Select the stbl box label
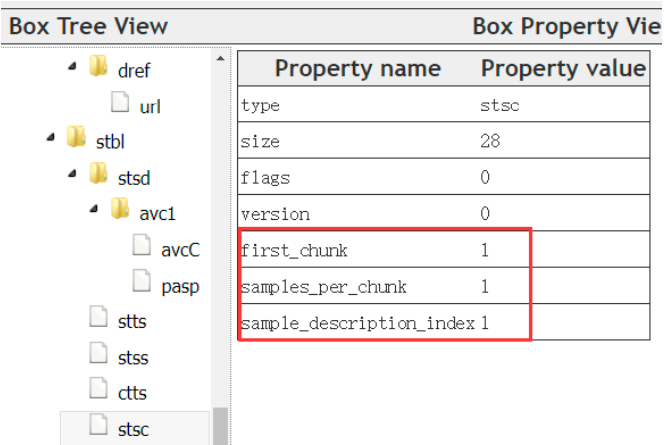This screenshot has width=664, height=445. [x=110, y=142]
